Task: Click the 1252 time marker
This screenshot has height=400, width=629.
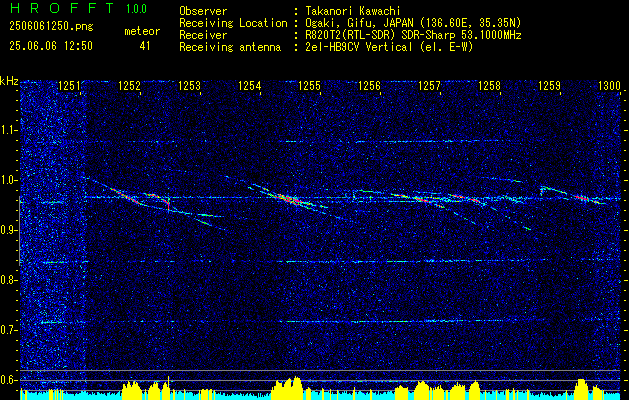Action: [130, 86]
